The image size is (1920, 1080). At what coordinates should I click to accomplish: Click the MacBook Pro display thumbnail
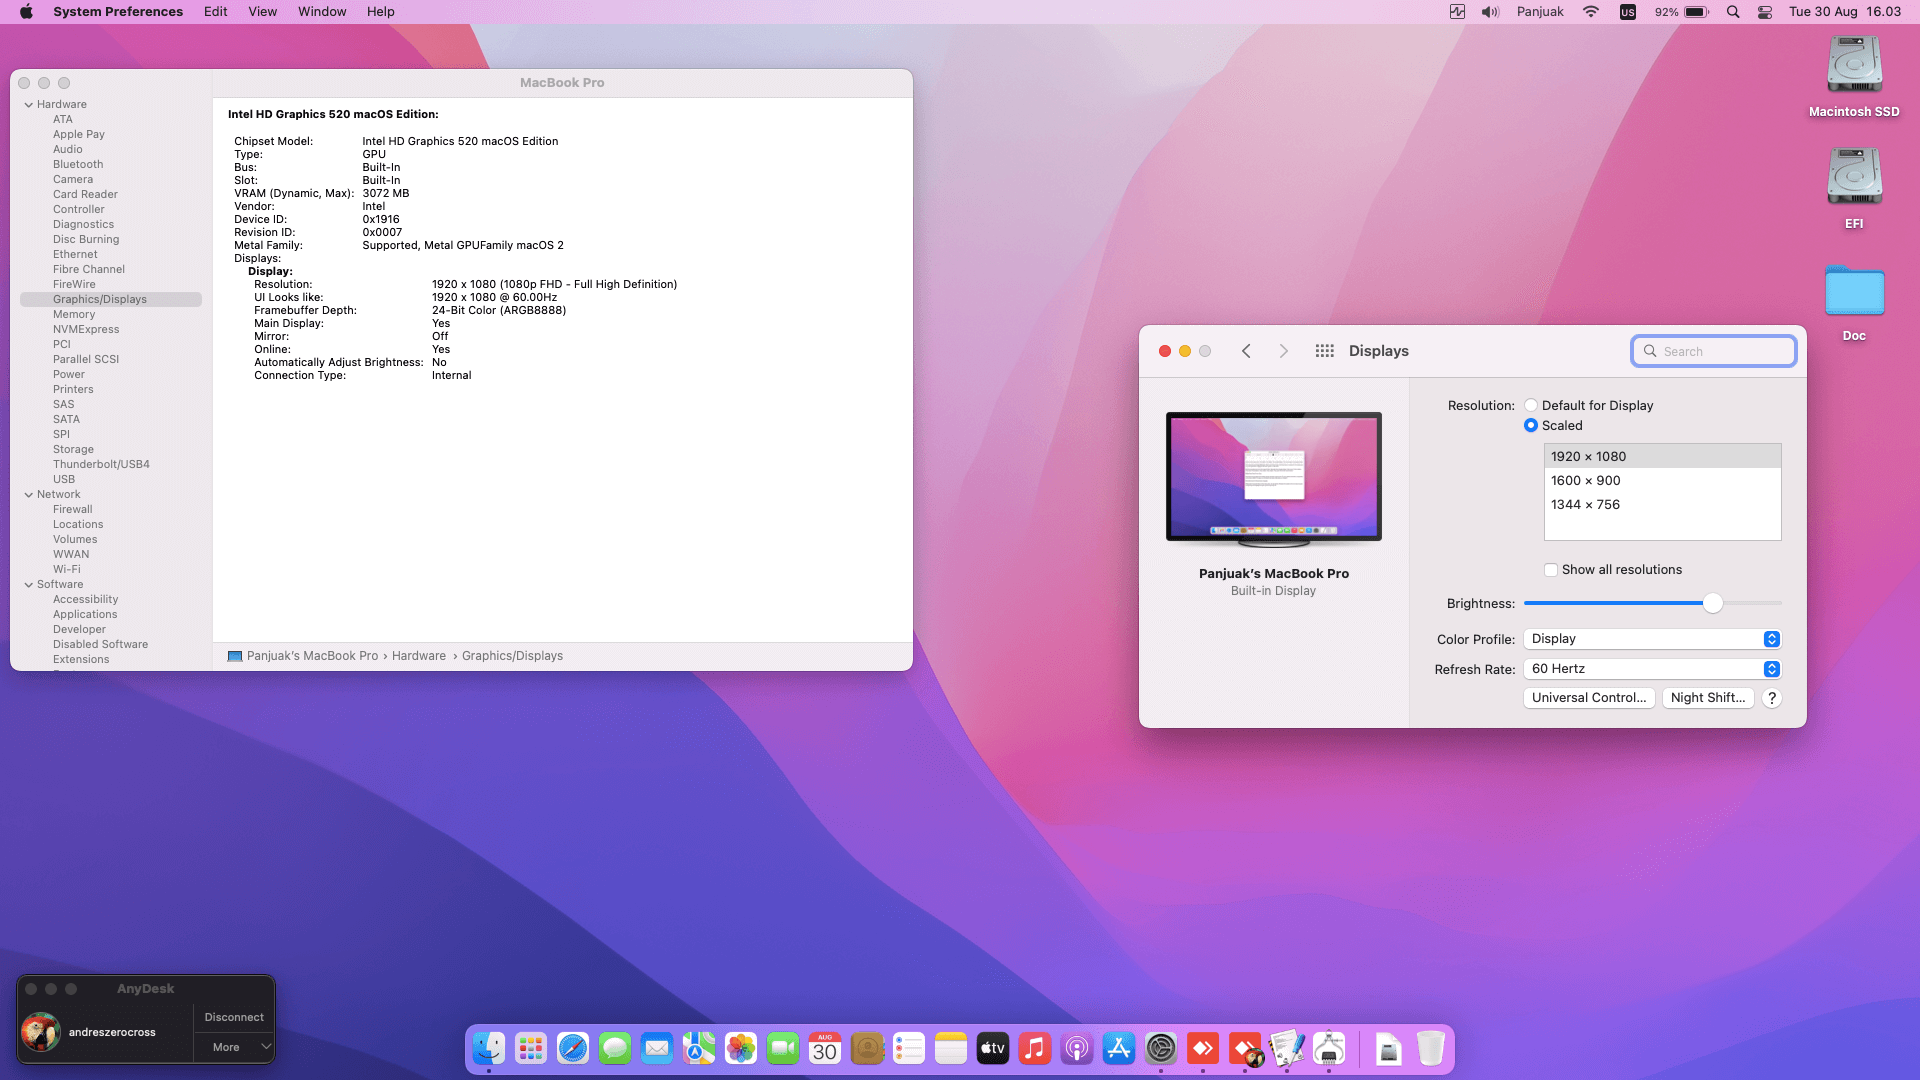(x=1274, y=479)
